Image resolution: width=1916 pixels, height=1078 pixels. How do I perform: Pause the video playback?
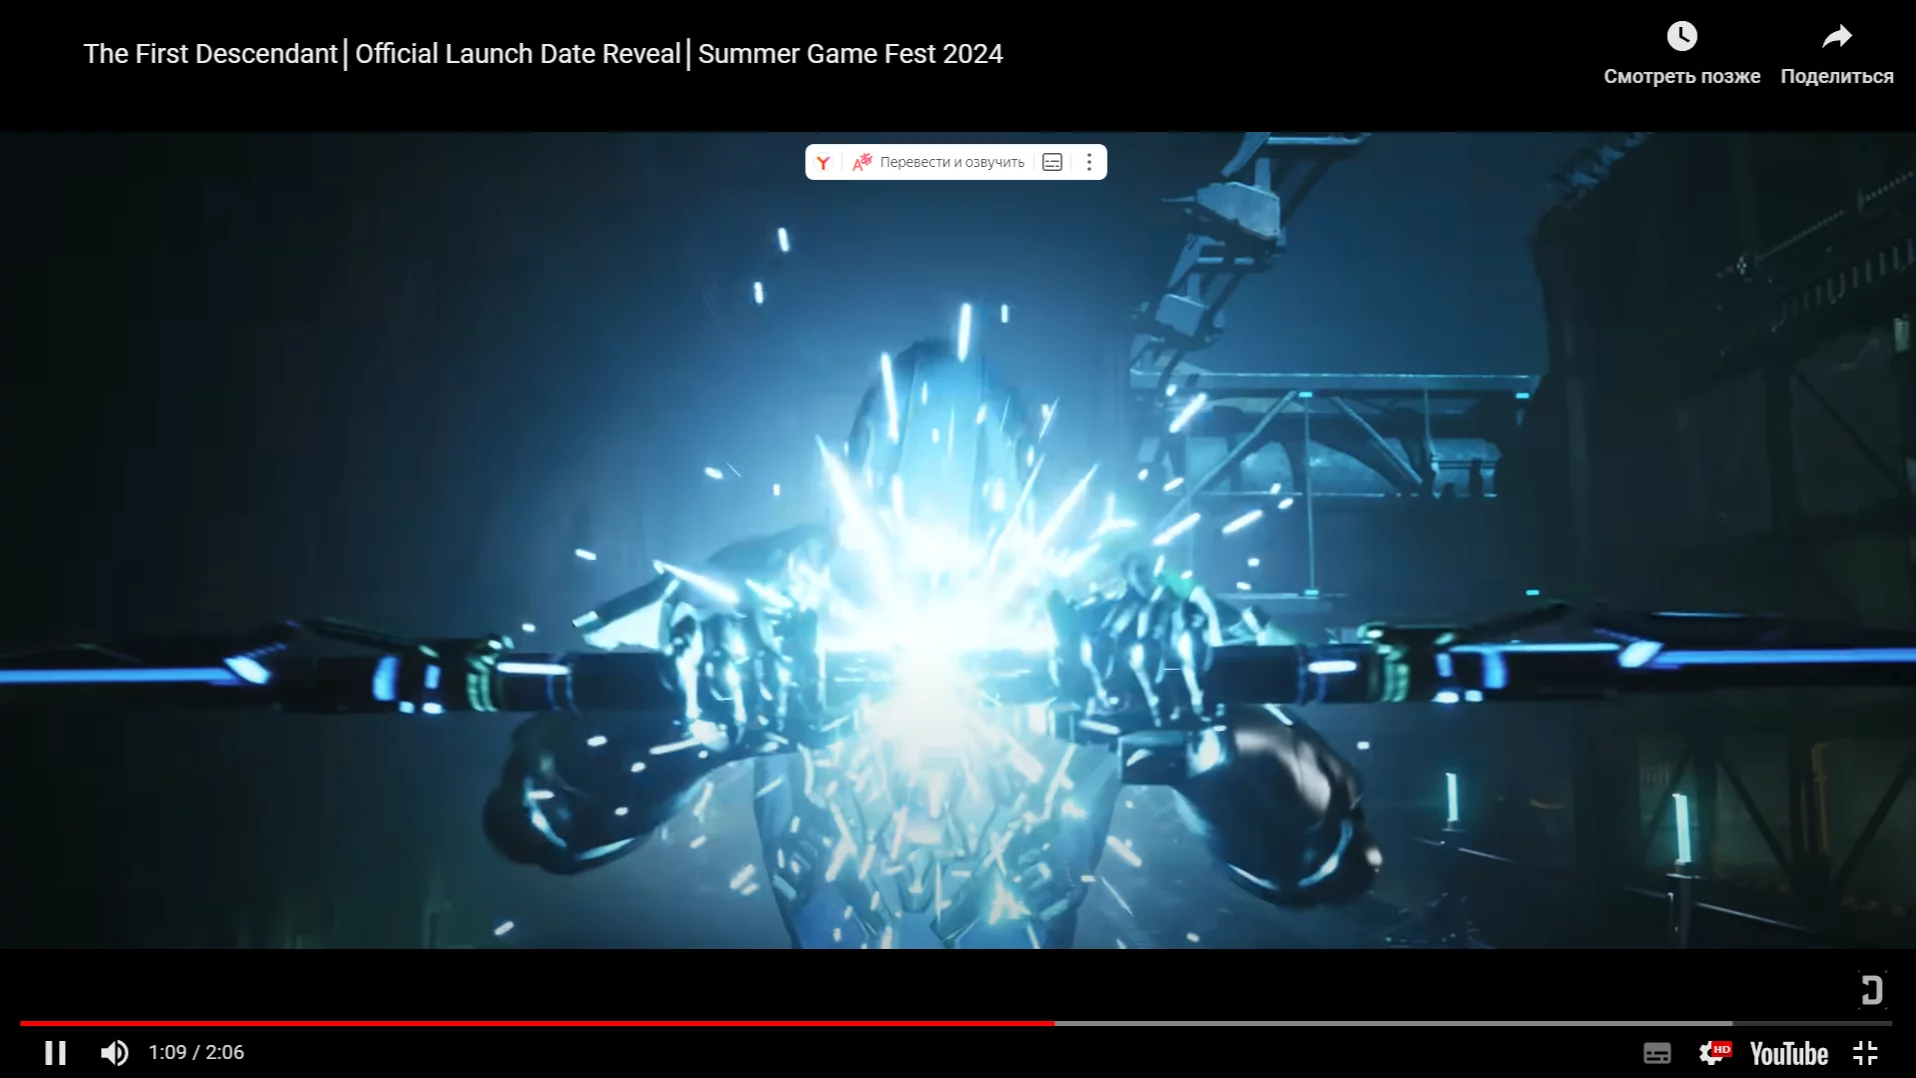click(55, 1053)
